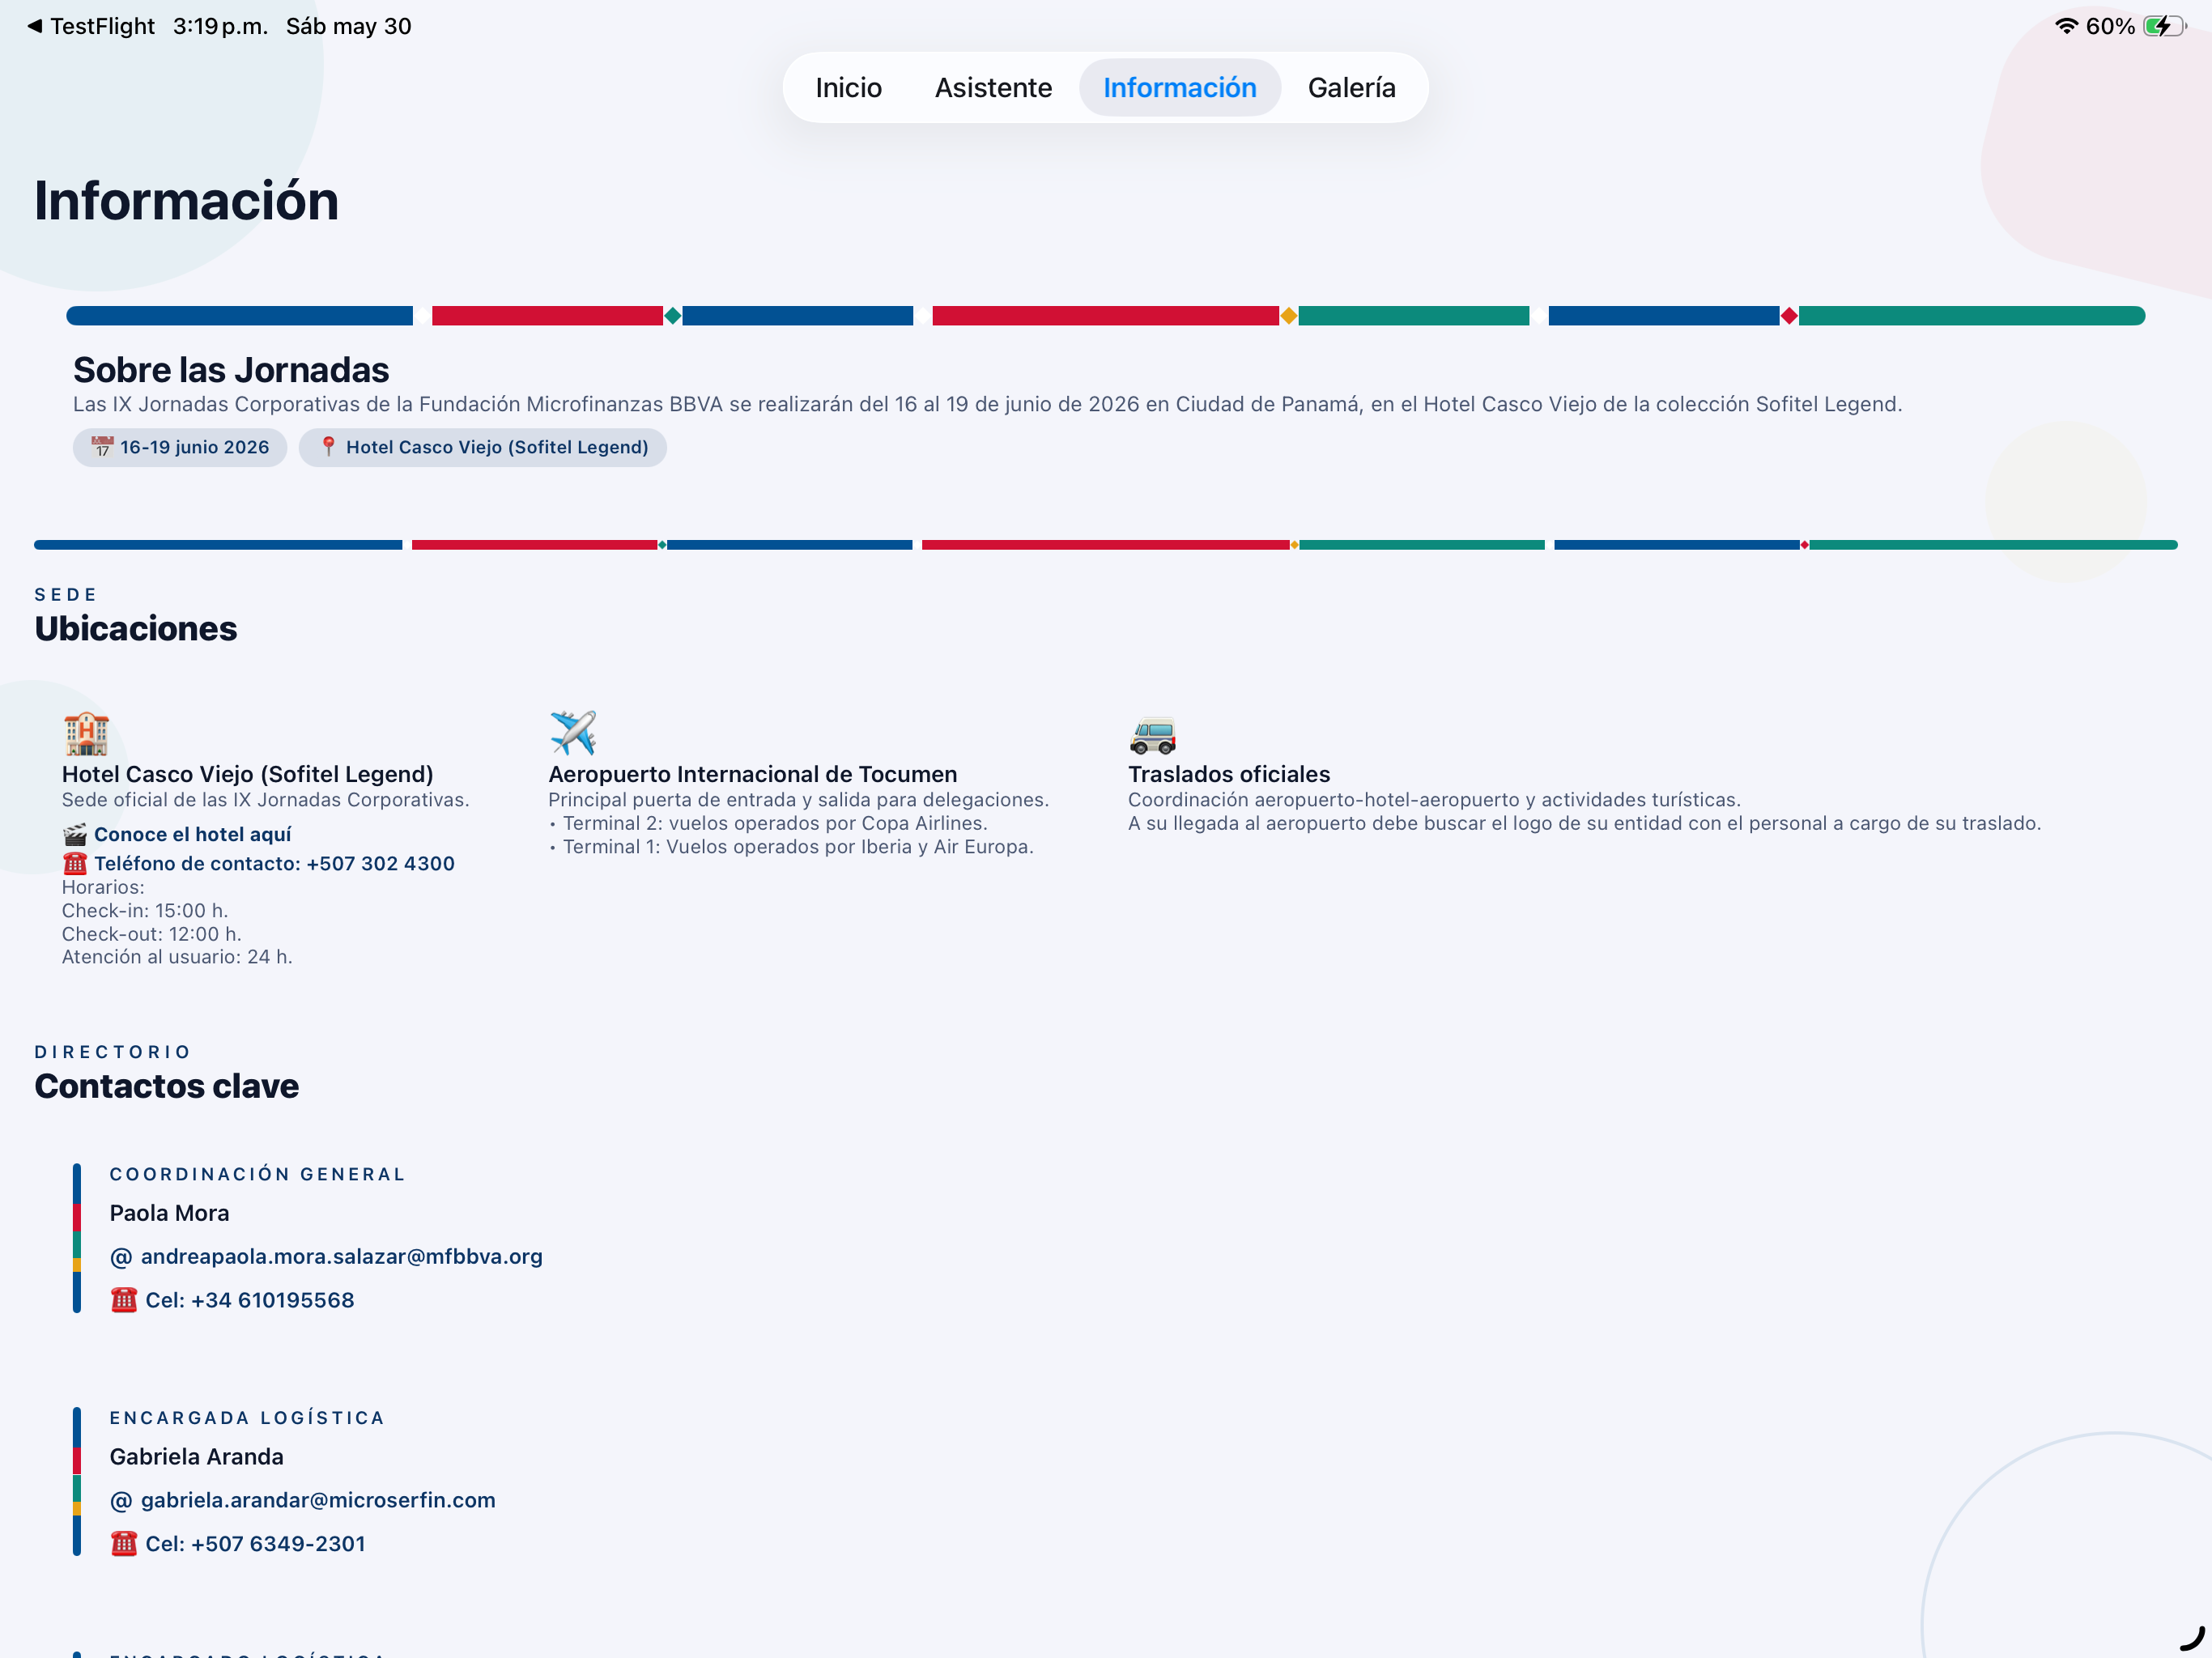Click the phone icon beside +34 610195568

pos(124,1300)
